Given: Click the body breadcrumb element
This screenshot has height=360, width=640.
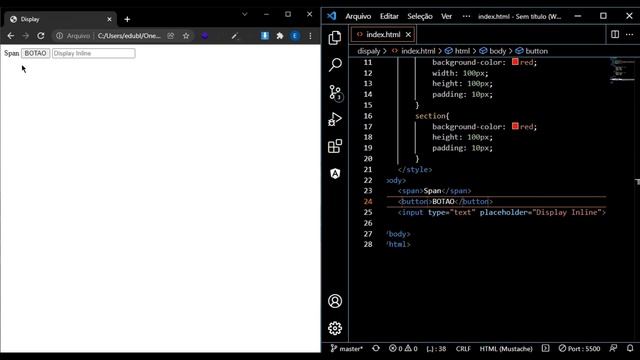Looking at the screenshot, I should (497, 51).
